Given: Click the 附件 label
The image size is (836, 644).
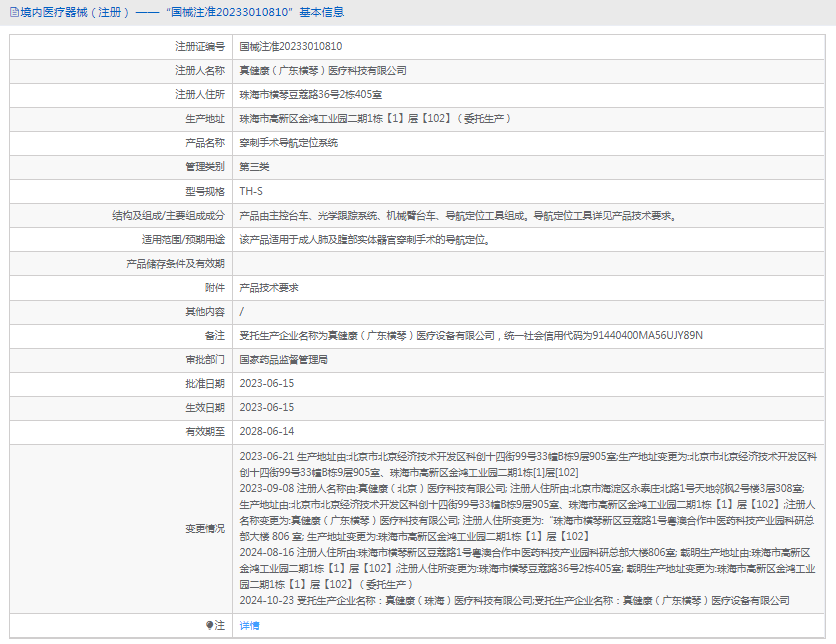Looking at the screenshot, I should coord(215,288).
